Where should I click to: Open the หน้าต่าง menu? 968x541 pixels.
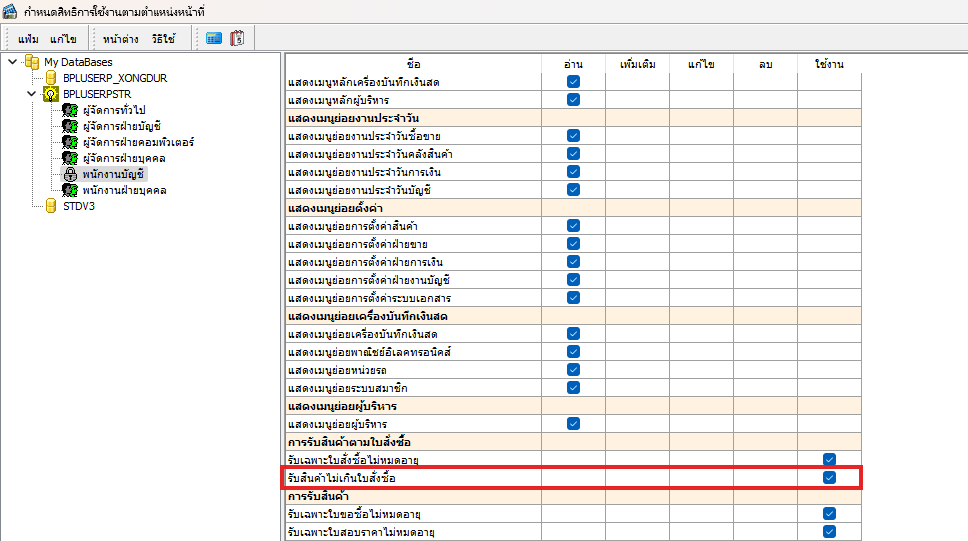click(122, 39)
